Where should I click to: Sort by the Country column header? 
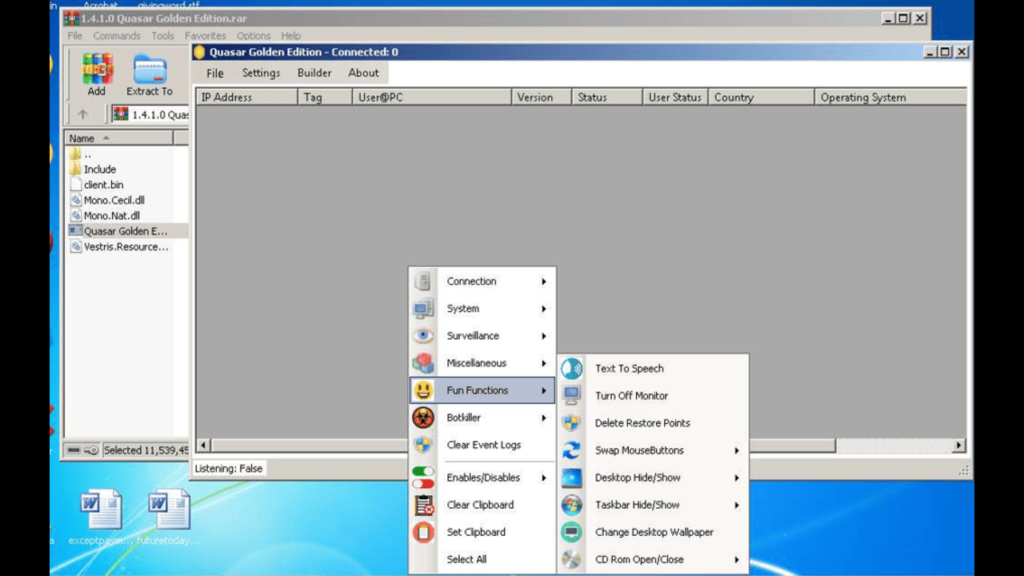coord(761,97)
